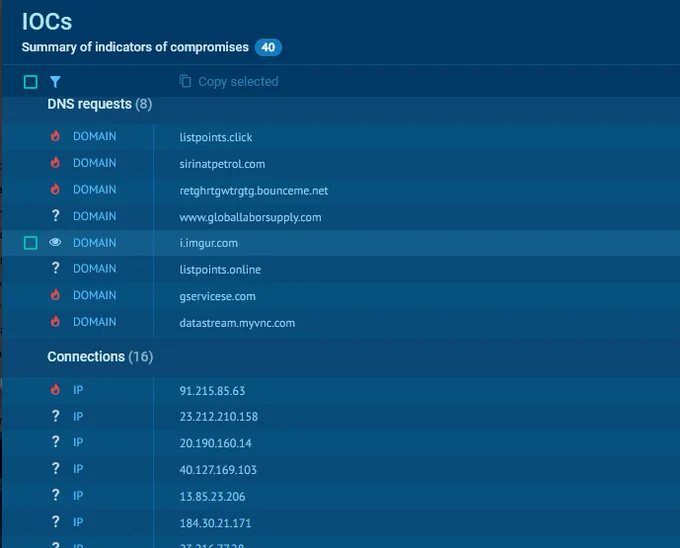Click the DOMAIN type label of gservicese.com
Image resolution: width=680 pixels, height=548 pixels.
click(x=95, y=295)
